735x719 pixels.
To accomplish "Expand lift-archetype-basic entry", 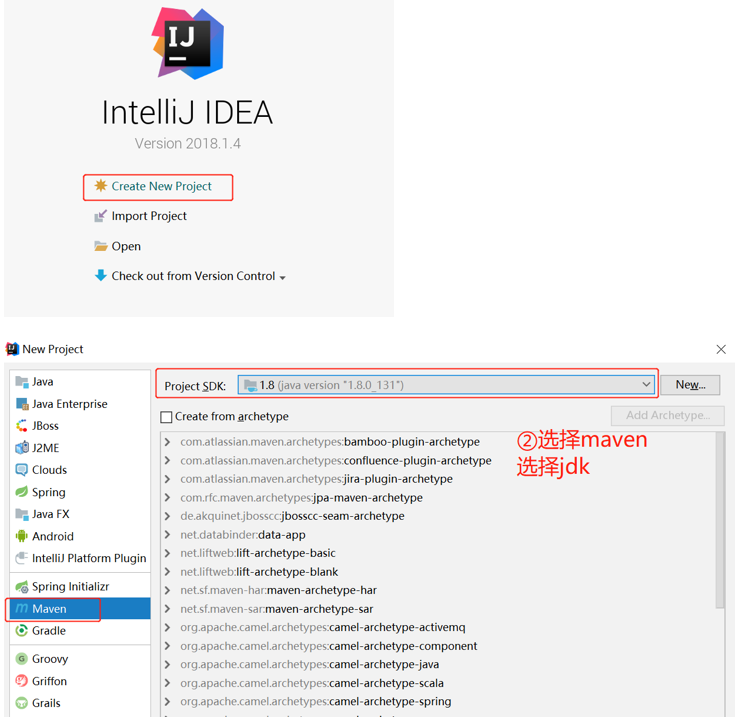I will coord(167,553).
